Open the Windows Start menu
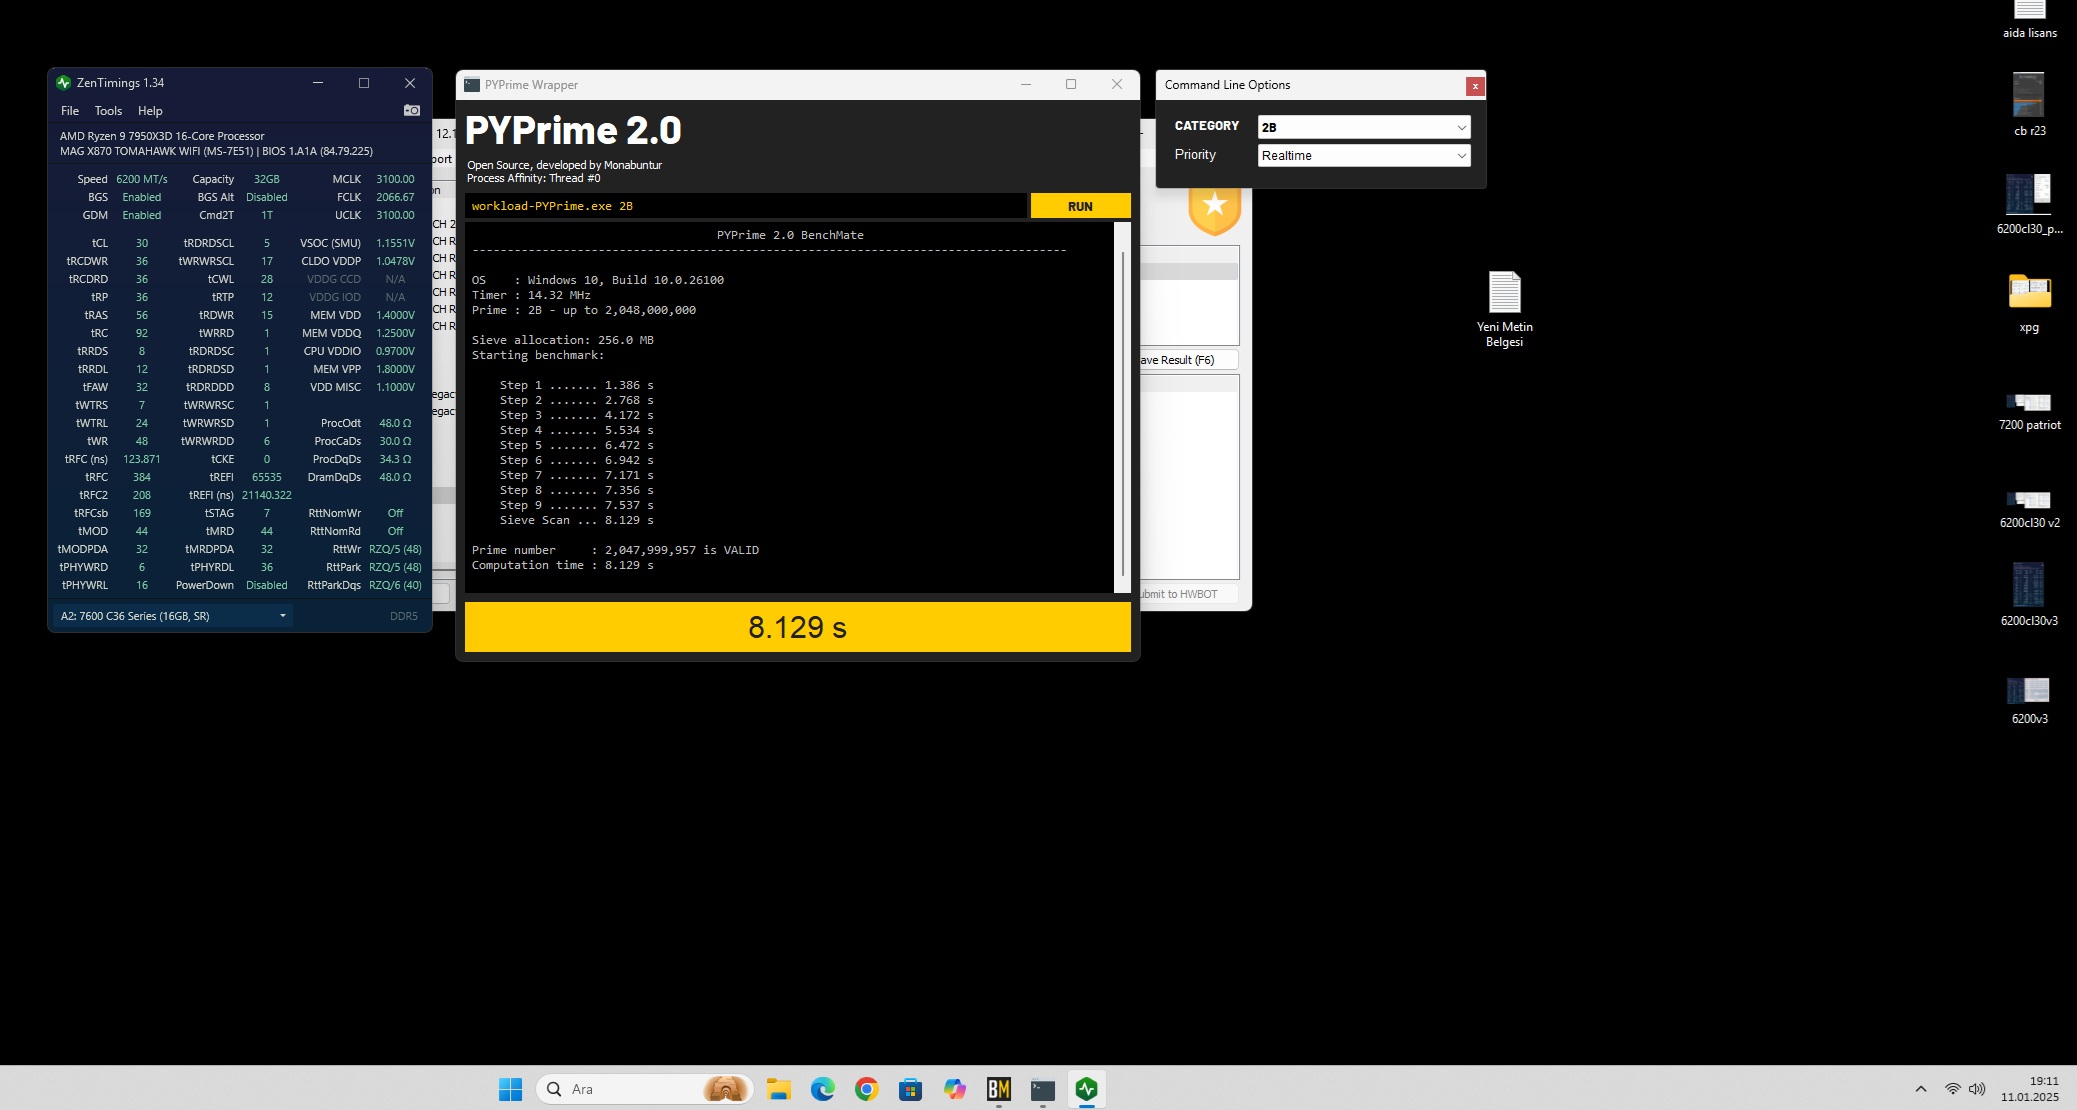The width and height of the screenshot is (2077, 1110). point(510,1089)
